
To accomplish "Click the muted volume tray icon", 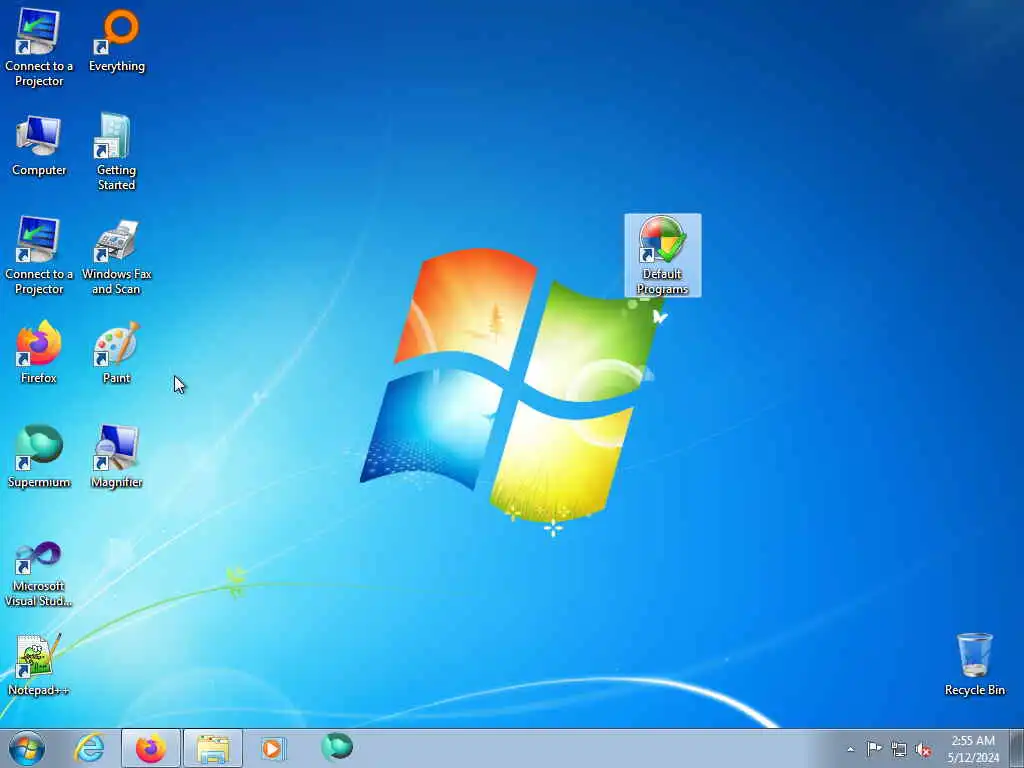I will point(923,749).
